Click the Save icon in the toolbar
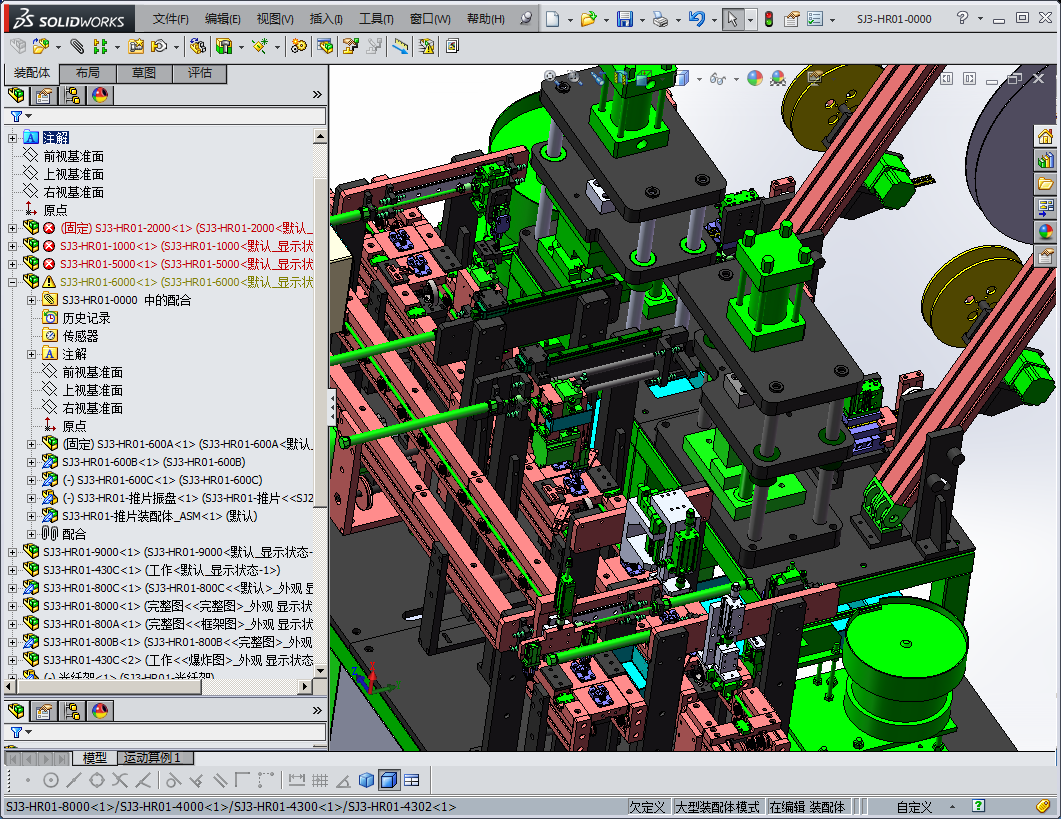This screenshot has width=1061, height=819. [x=624, y=19]
